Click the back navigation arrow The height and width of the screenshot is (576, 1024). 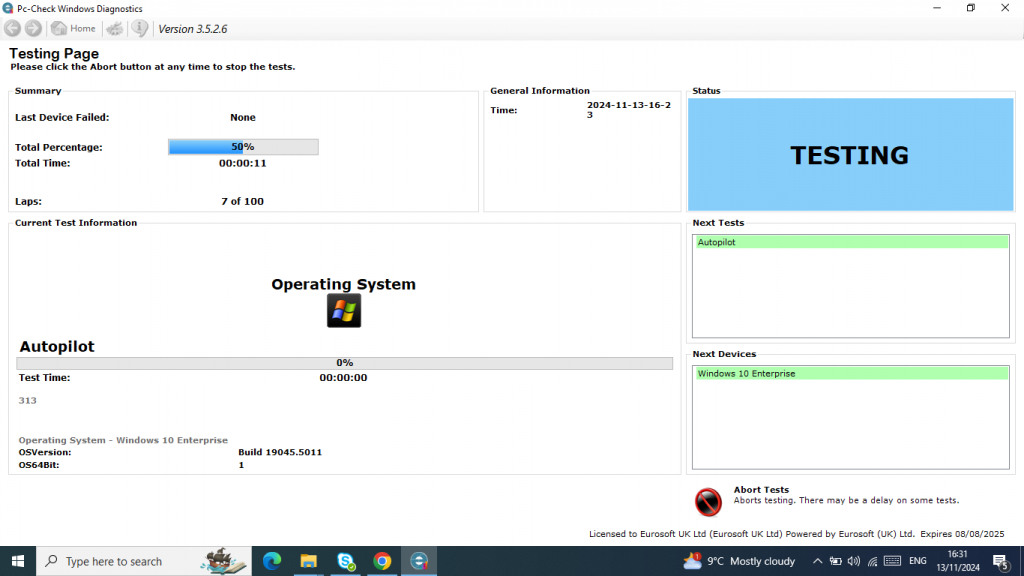coord(12,28)
